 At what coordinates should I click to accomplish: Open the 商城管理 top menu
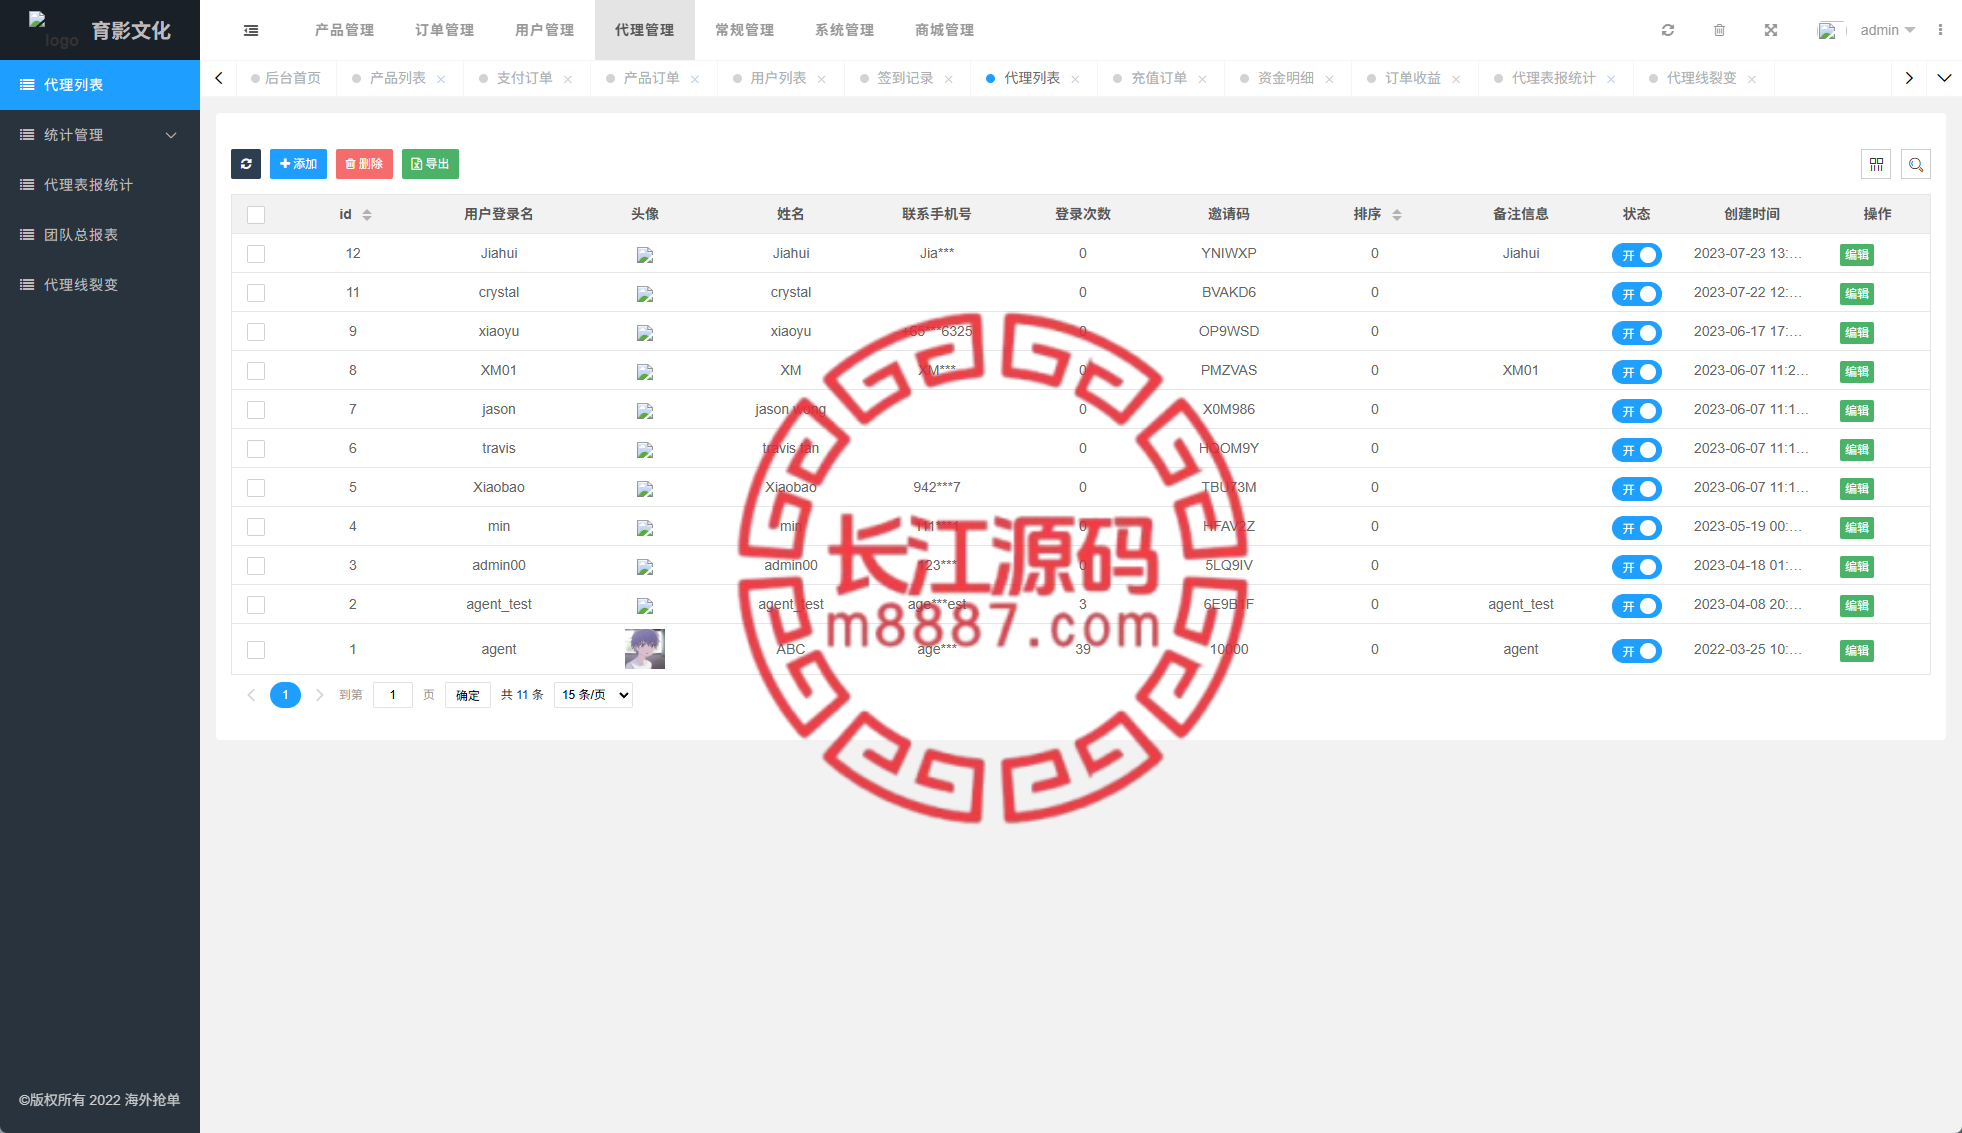945,30
